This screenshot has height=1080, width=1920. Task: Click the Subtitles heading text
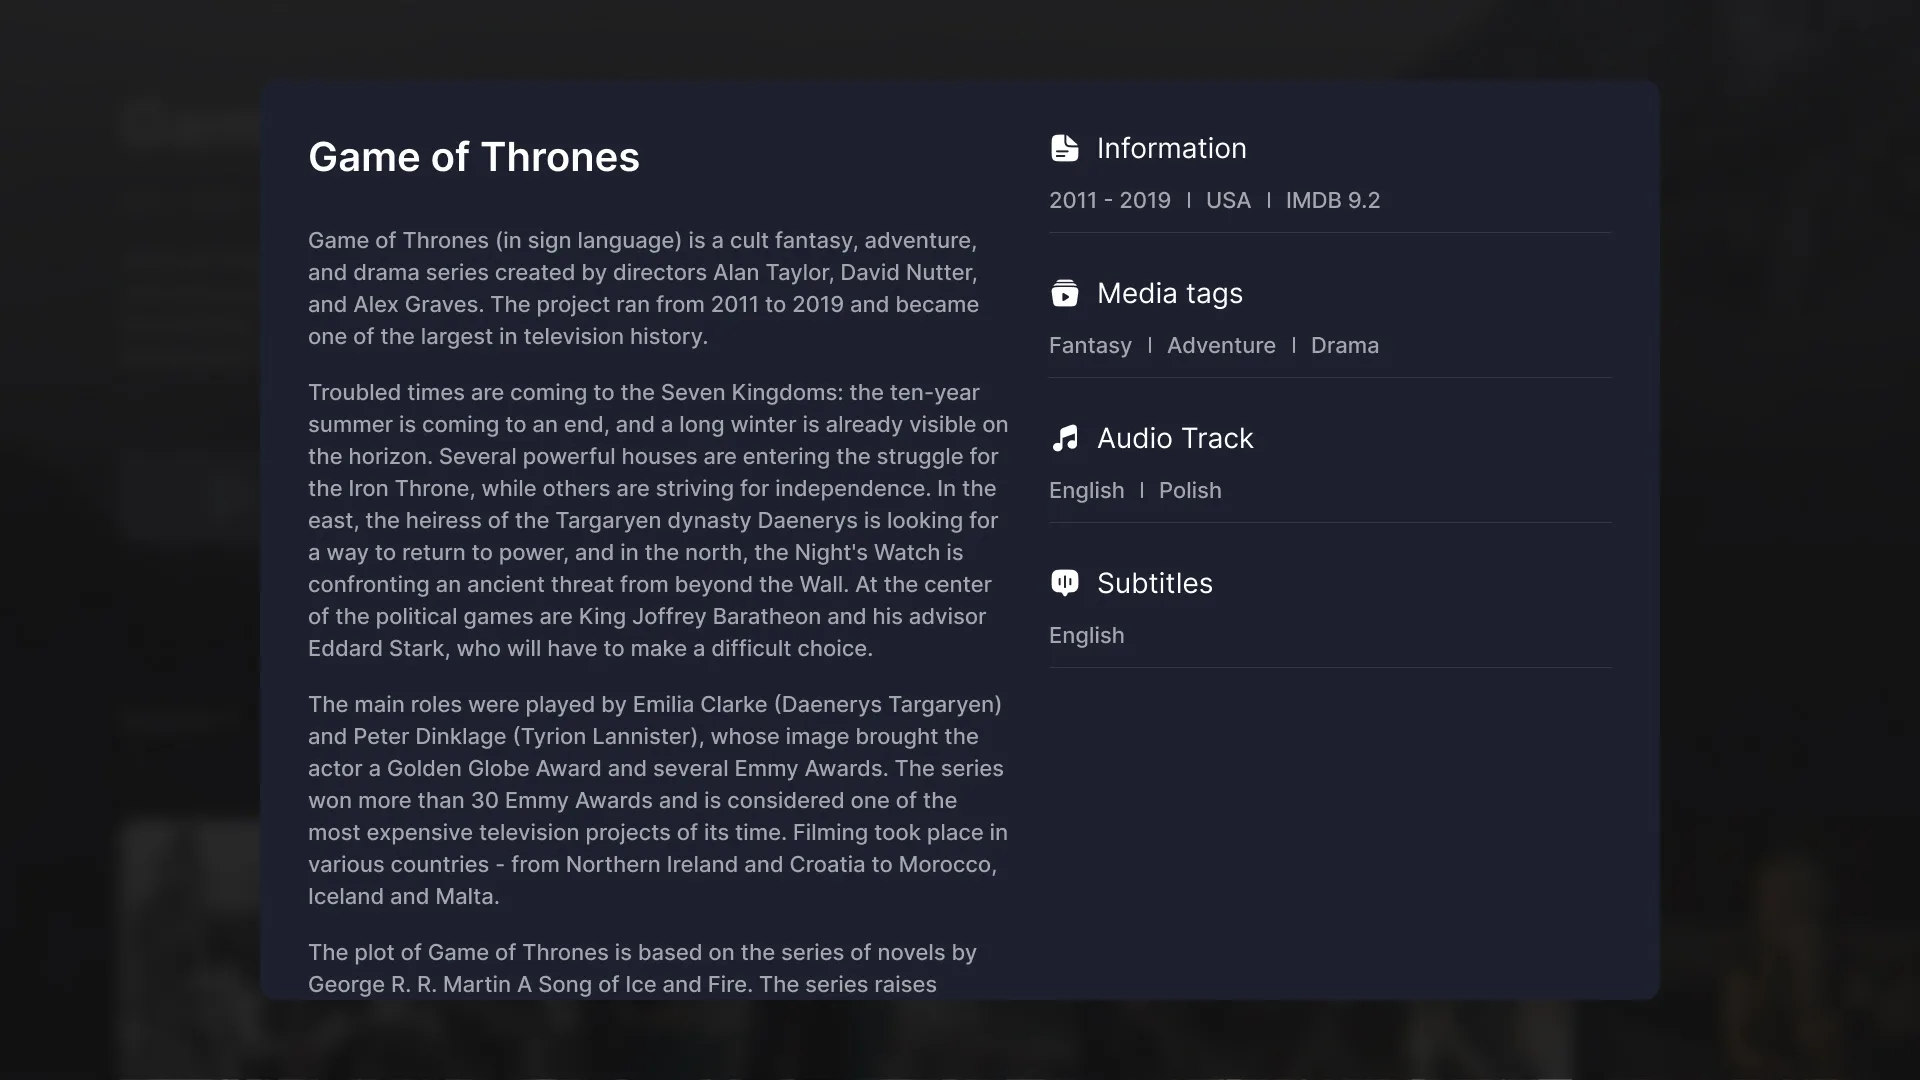click(x=1154, y=583)
